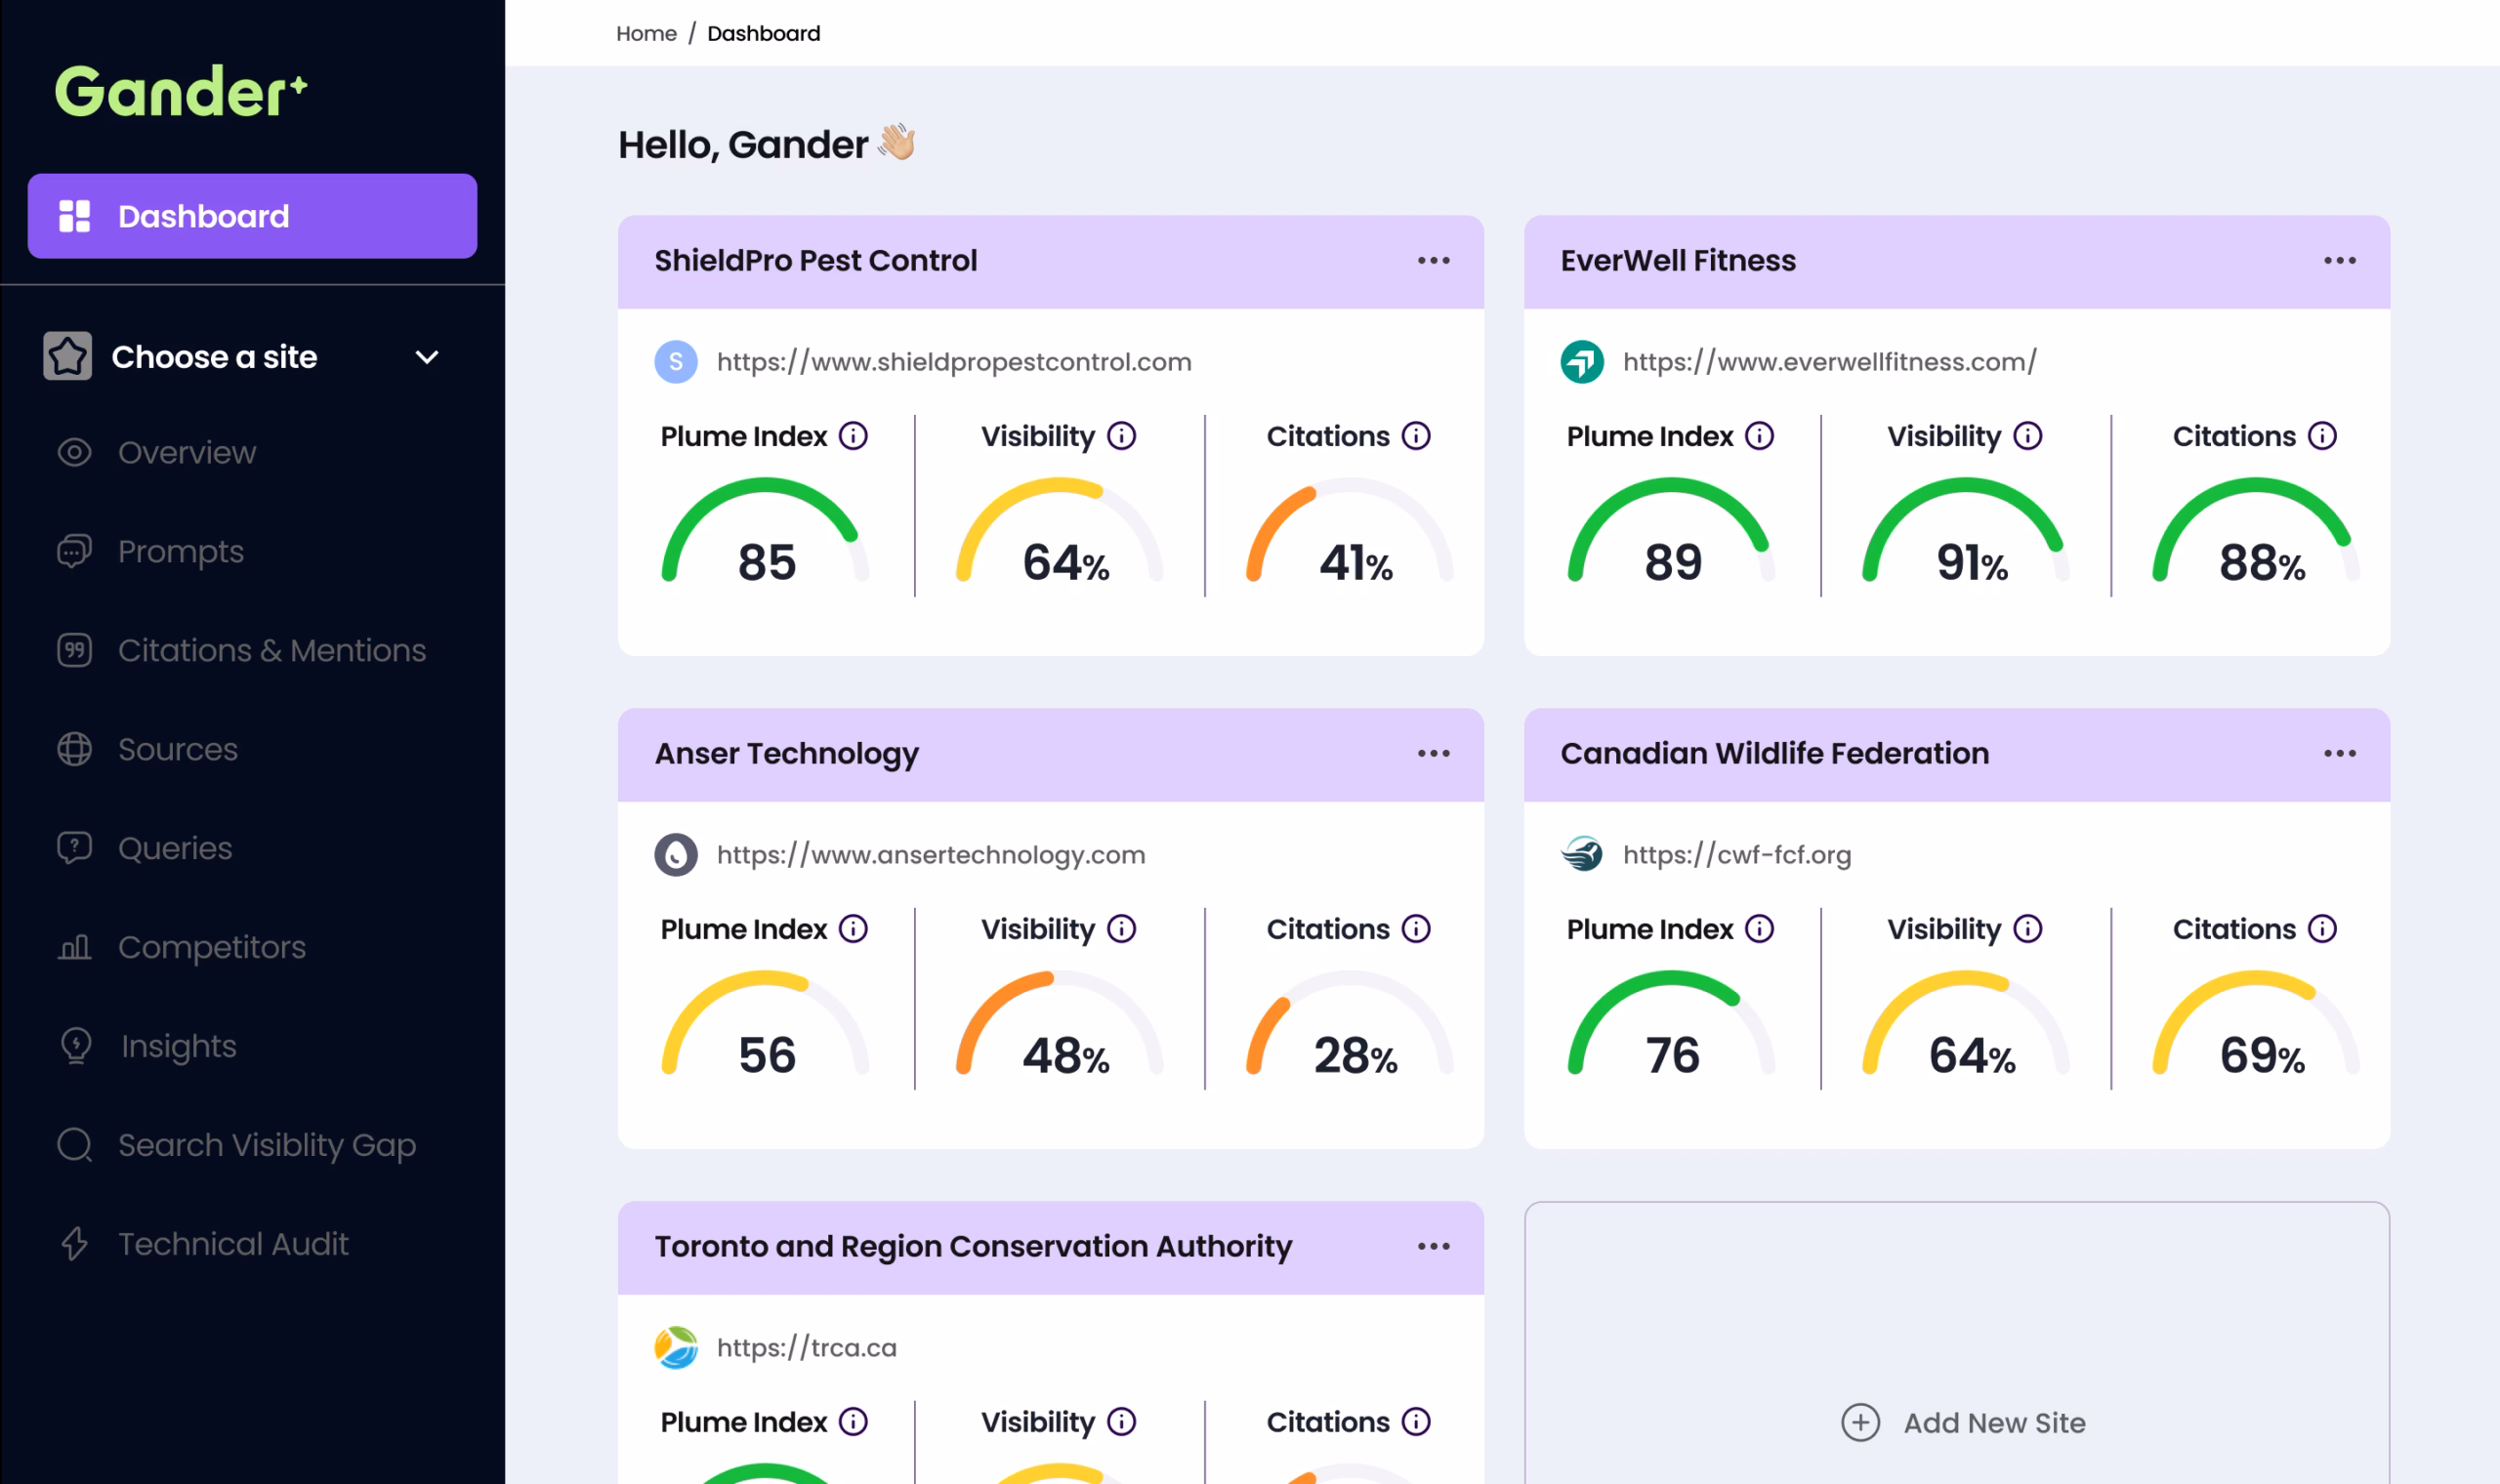This screenshot has height=1484, width=2500.
Task: Click the Canadian Wildlife Federation site logo icon
Action: (x=1582, y=854)
